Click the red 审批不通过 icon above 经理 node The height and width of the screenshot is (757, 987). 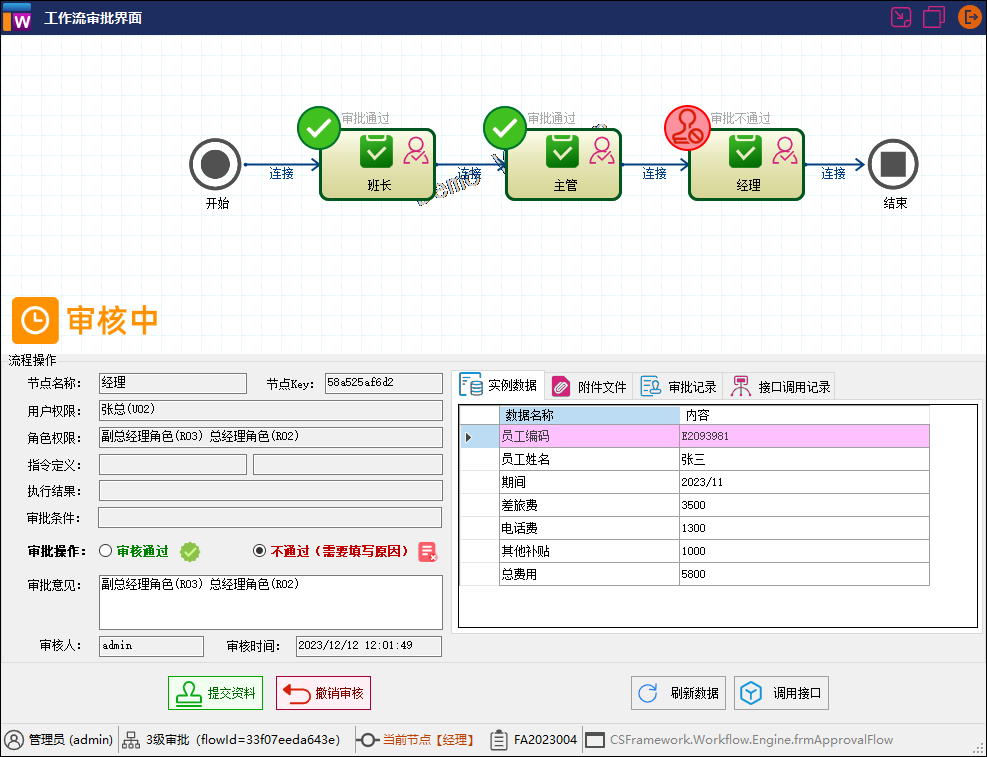687,128
